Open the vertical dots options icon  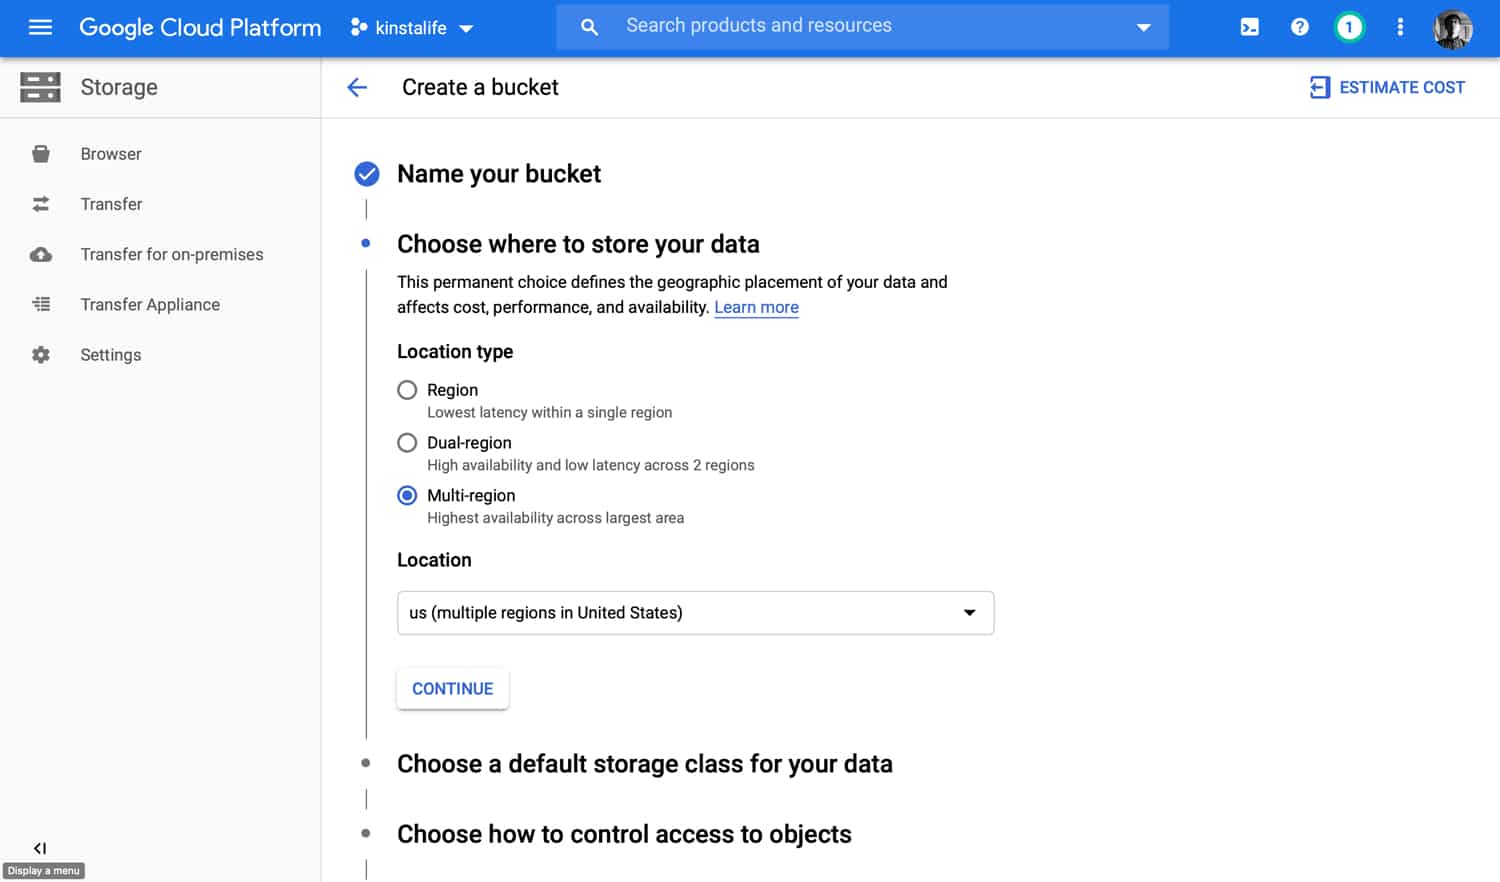click(1400, 27)
